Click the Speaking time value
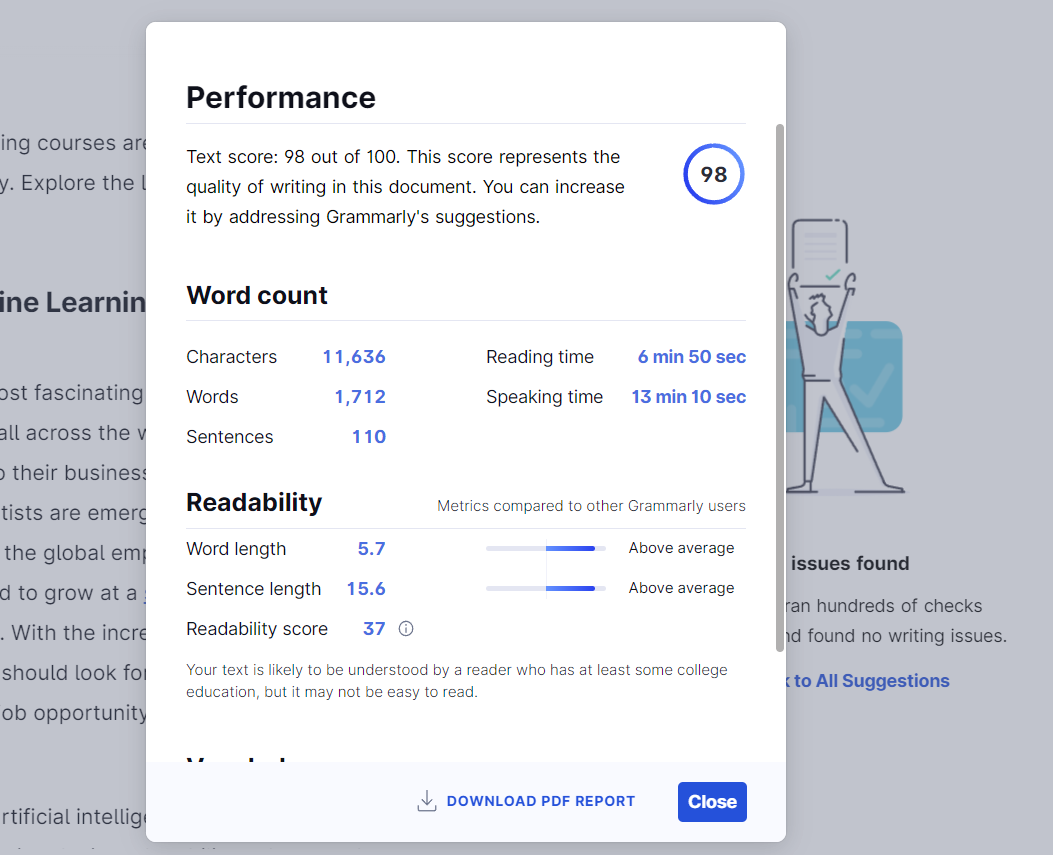 (x=688, y=397)
